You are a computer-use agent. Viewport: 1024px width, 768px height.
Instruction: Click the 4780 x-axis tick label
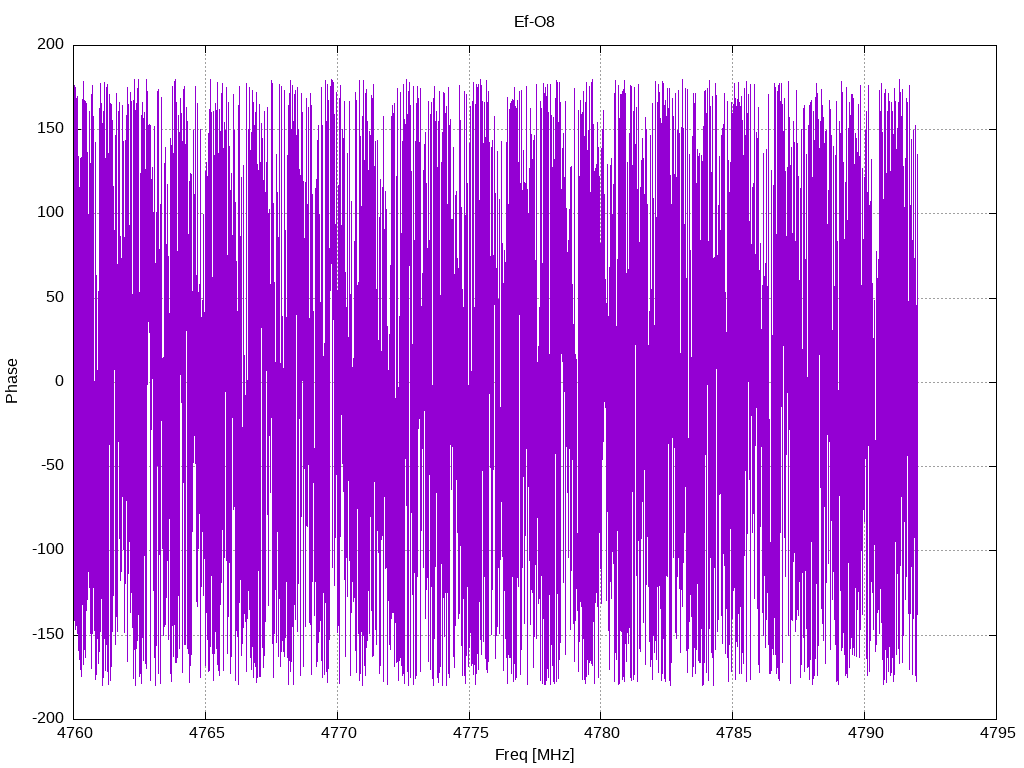(x=601, y=733)
